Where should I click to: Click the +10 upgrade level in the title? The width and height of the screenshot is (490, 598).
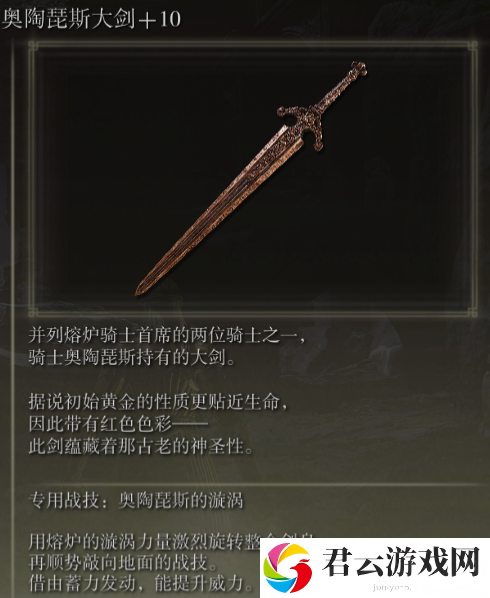coord(160,19)
